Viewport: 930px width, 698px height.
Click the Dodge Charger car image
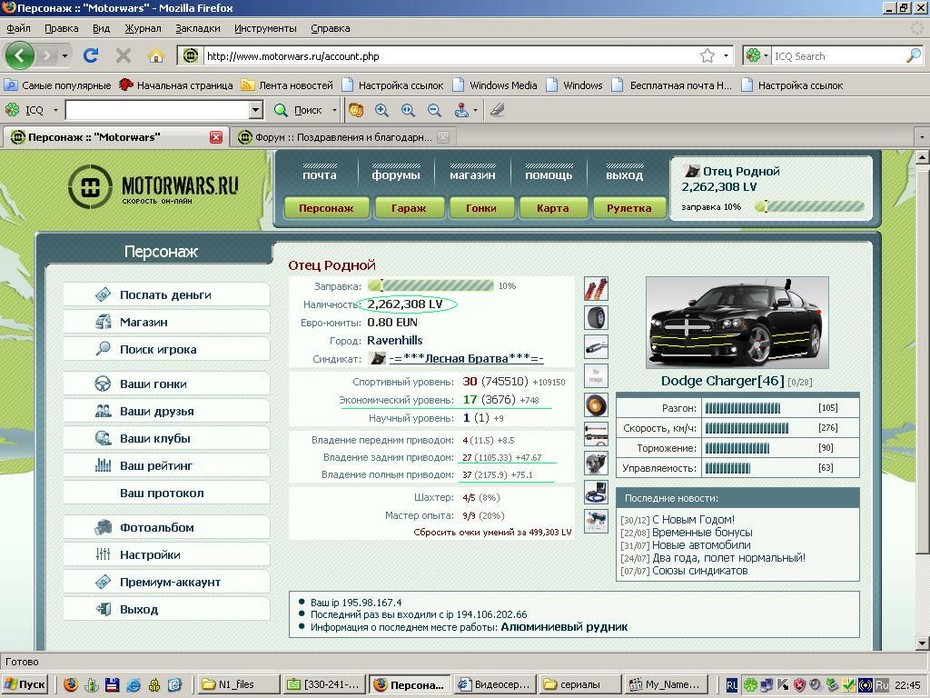[x=737, y=323]
